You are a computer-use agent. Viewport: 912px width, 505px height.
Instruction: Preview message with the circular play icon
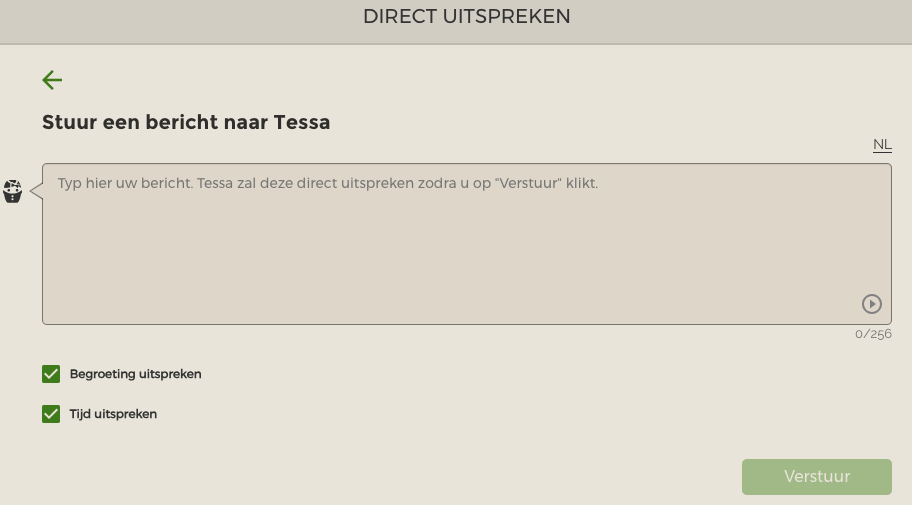[x=871, y=304]
